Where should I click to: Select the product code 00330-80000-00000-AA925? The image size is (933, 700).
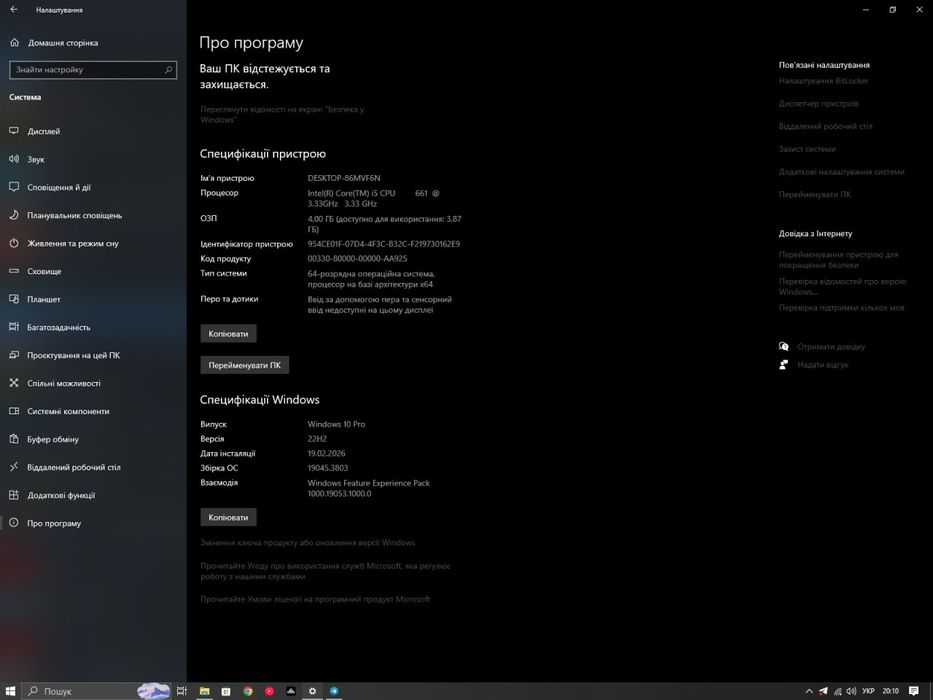(358, 258)
